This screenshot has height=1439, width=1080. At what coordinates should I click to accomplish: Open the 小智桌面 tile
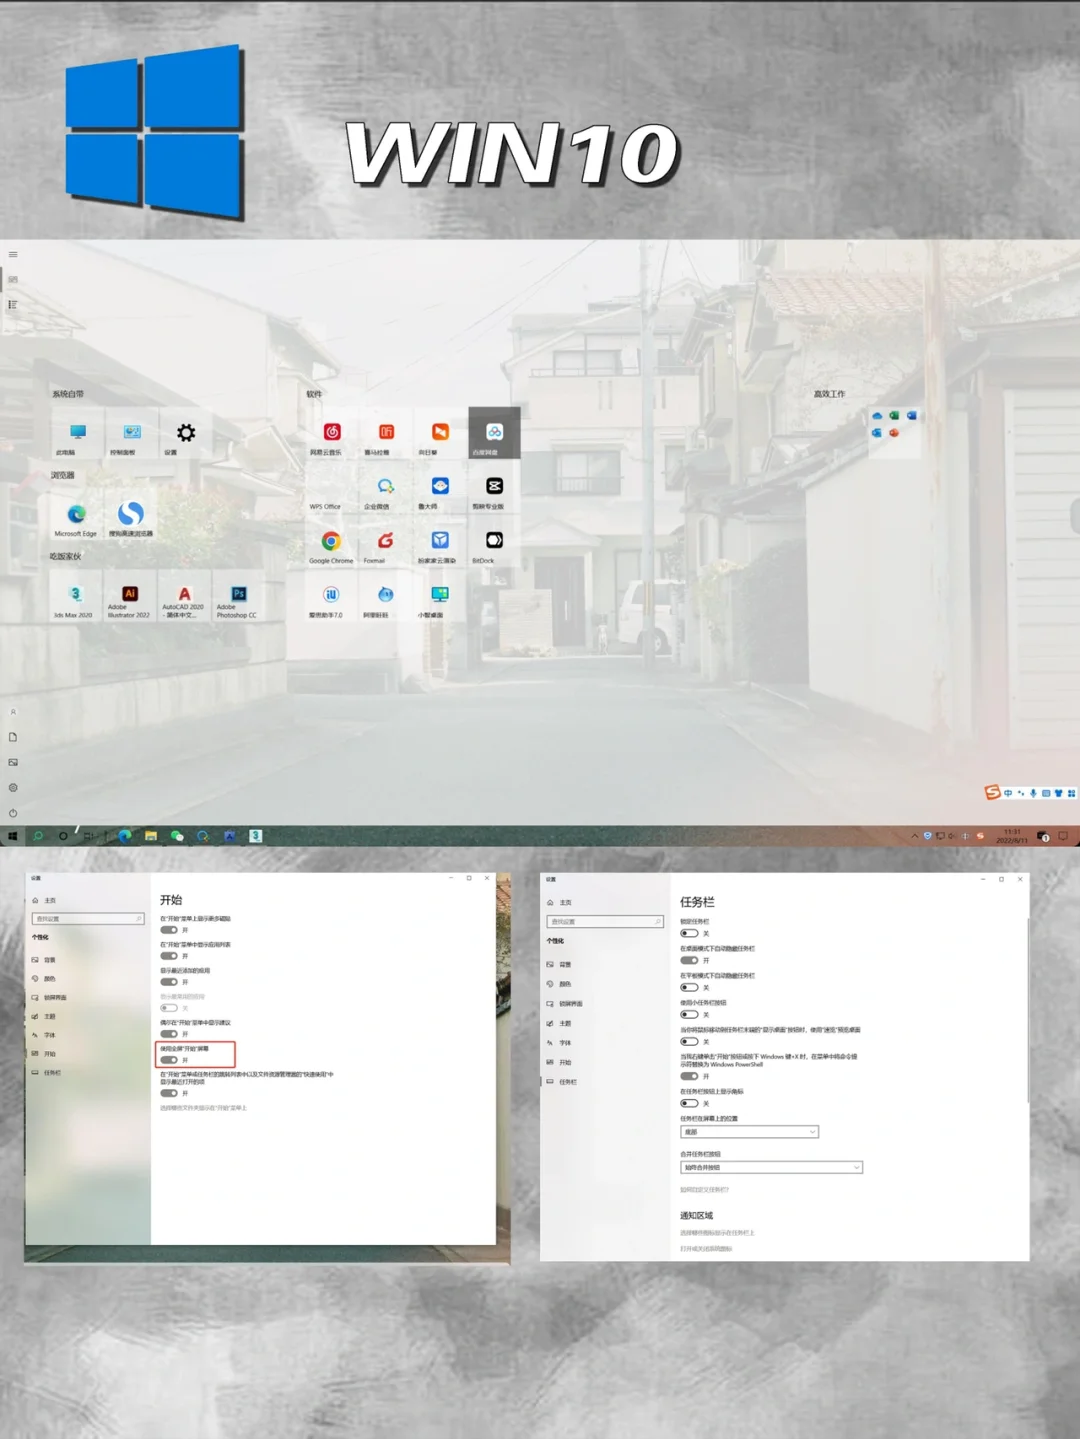(440, 597)
